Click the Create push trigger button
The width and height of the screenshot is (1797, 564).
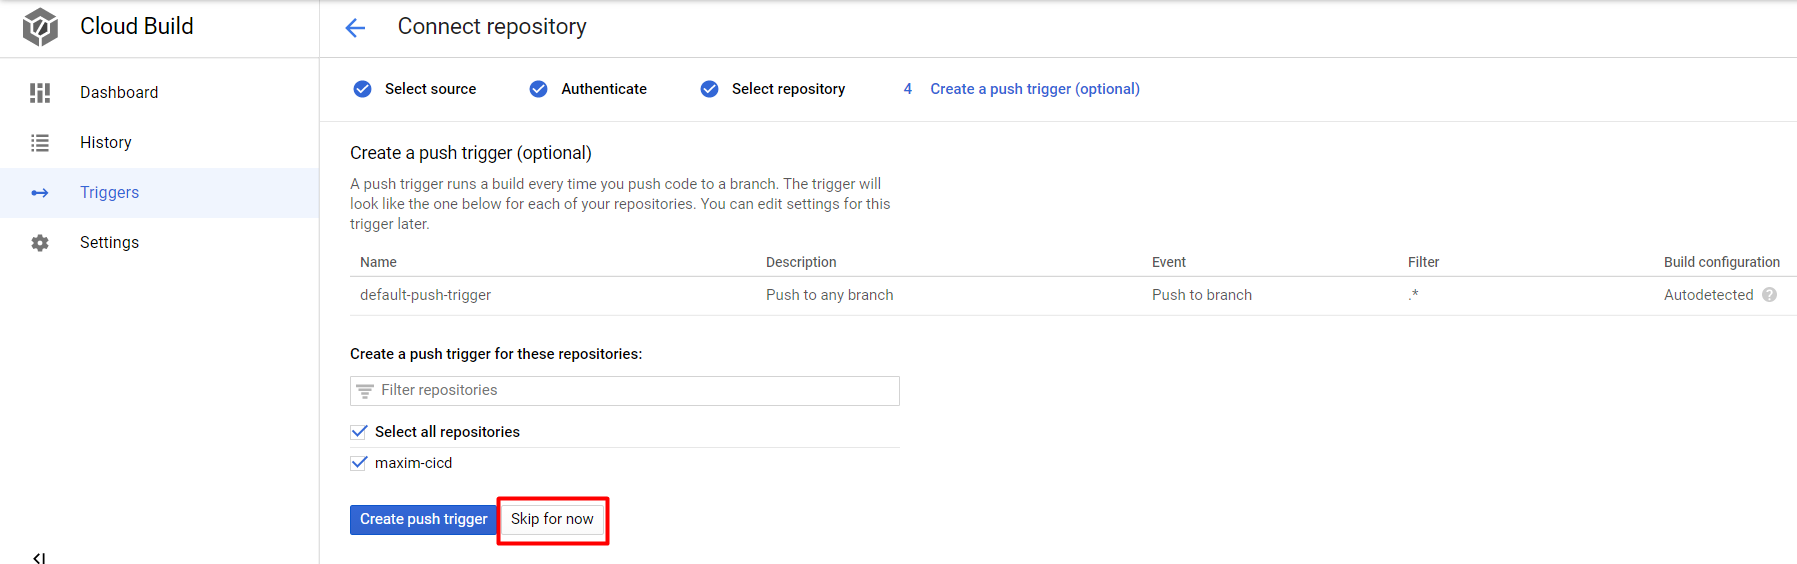pos(423,520)
